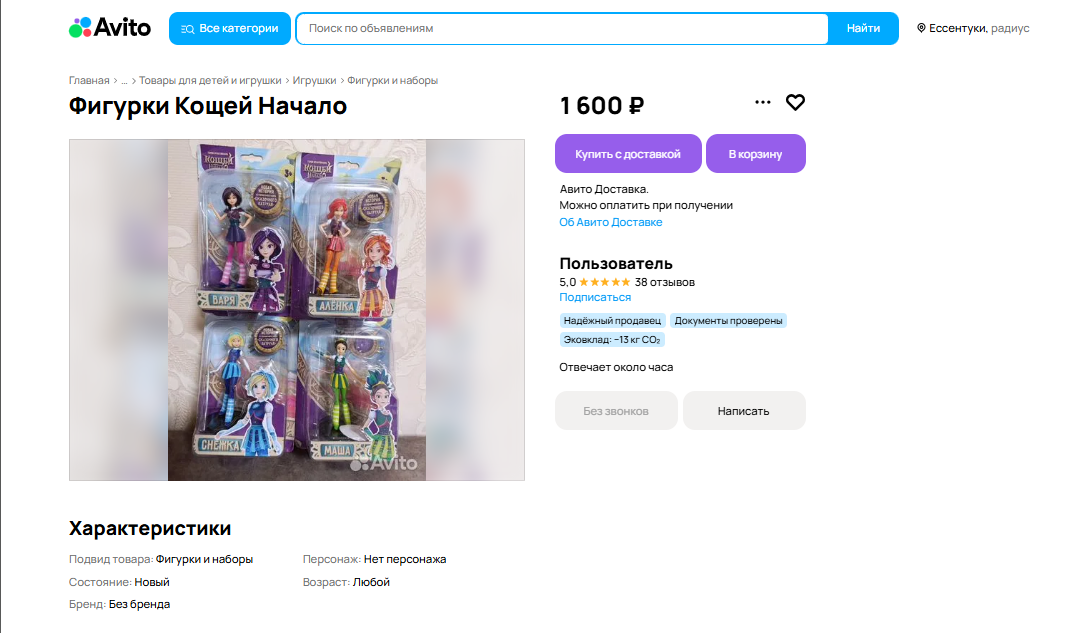Viewport: 1071px width, 633px height.
Task: Open the product photo of figurines
Action: click(x=297, y=310)
